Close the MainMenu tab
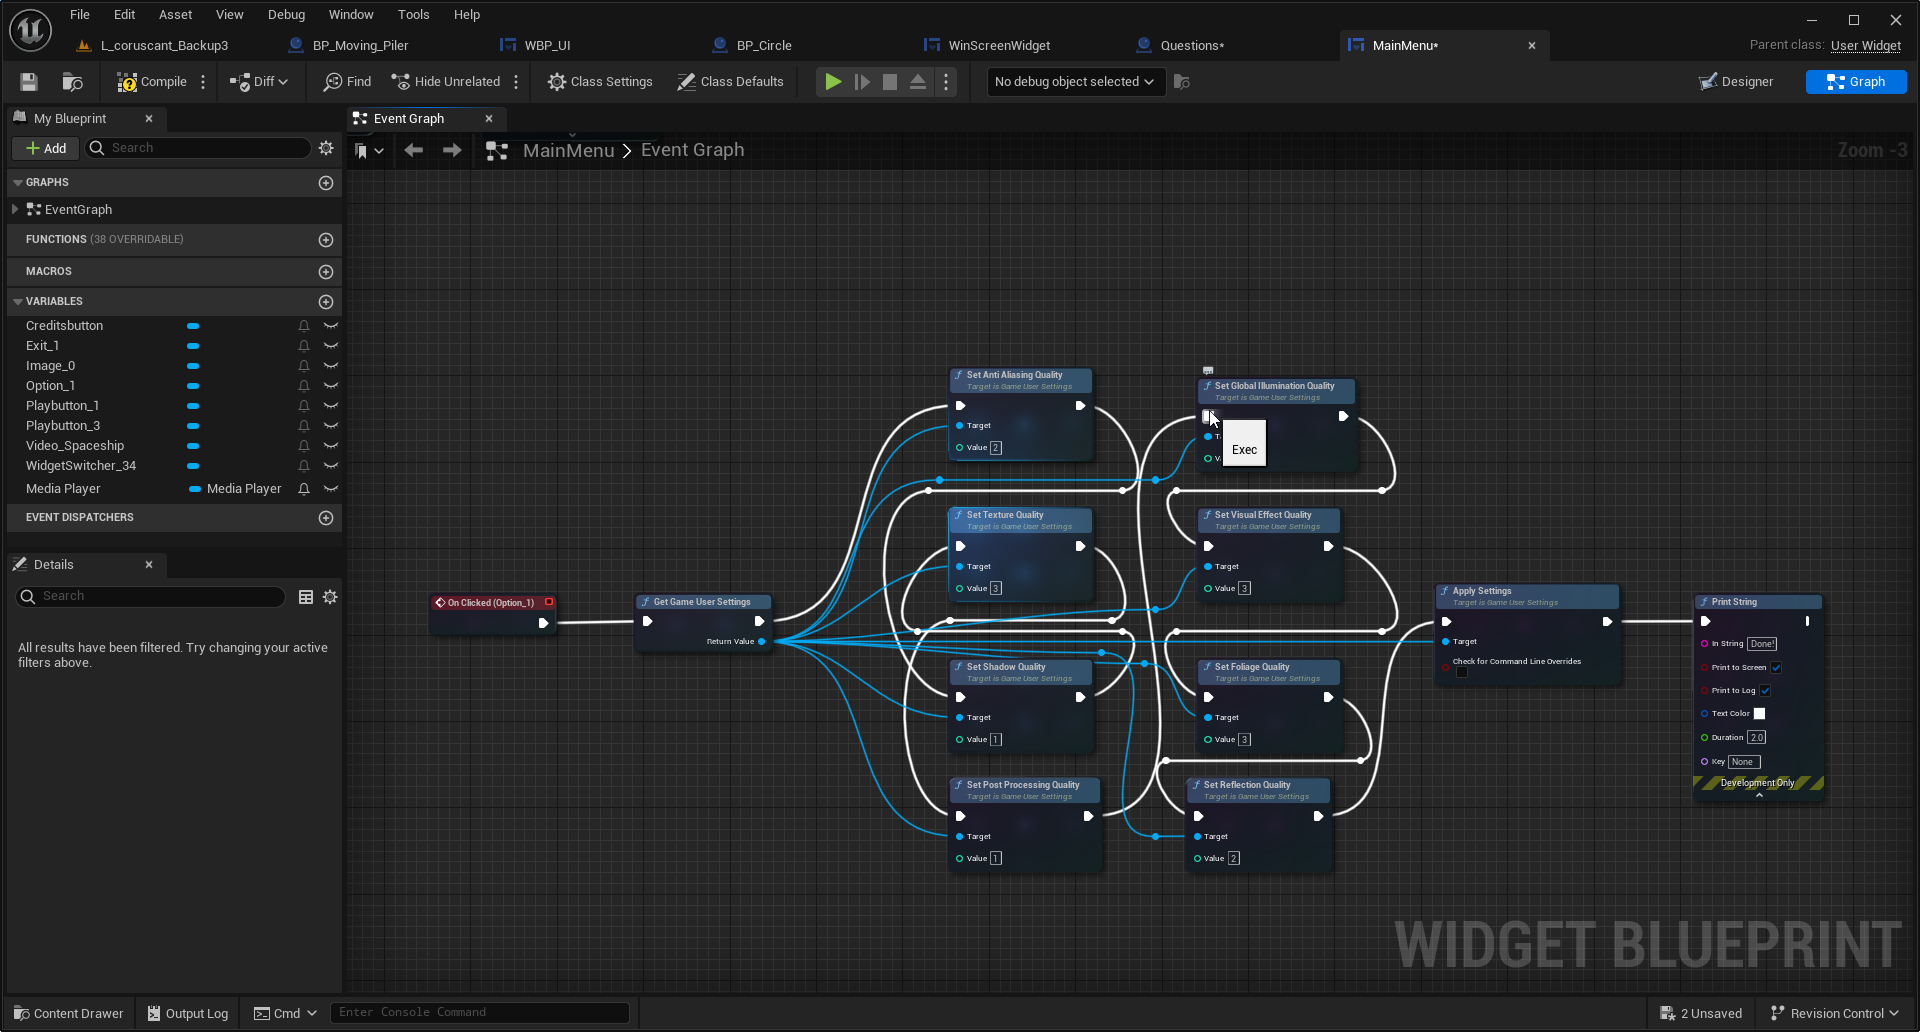The height and width of the screenshot is (1032, 1920). (x=1531, y=46)
